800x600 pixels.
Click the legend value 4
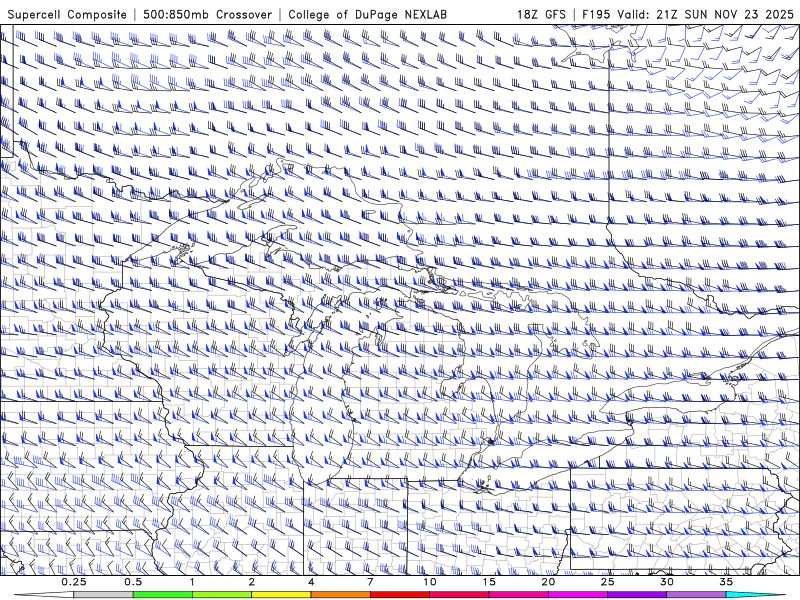pos(311,582)
